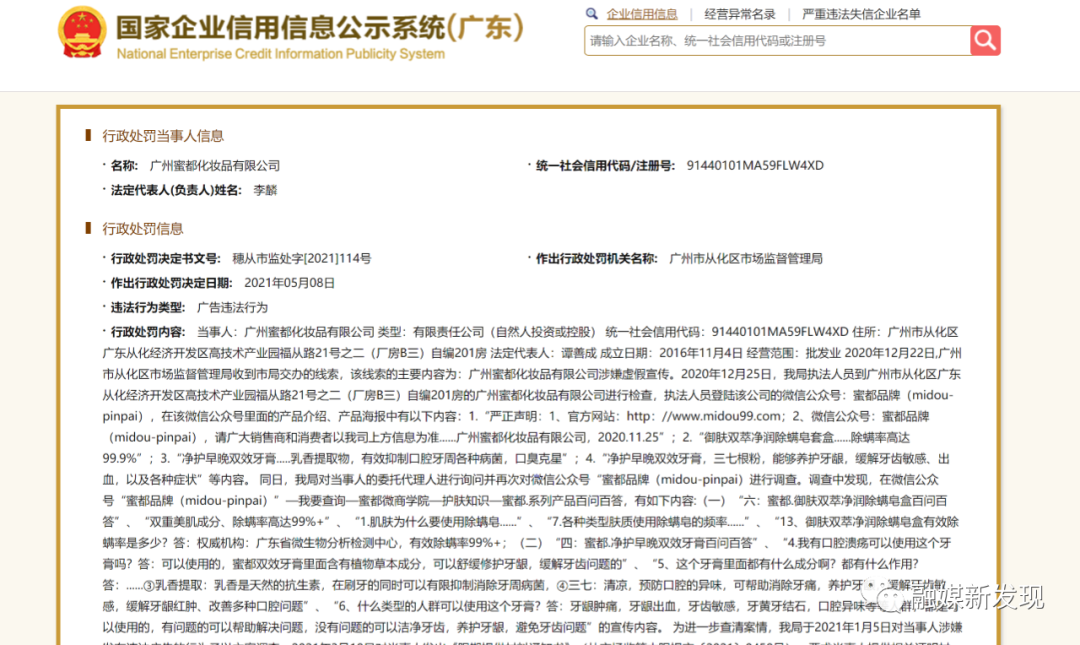Click the small magnifier icon beside 企业信用信息

tap(592, 13)
